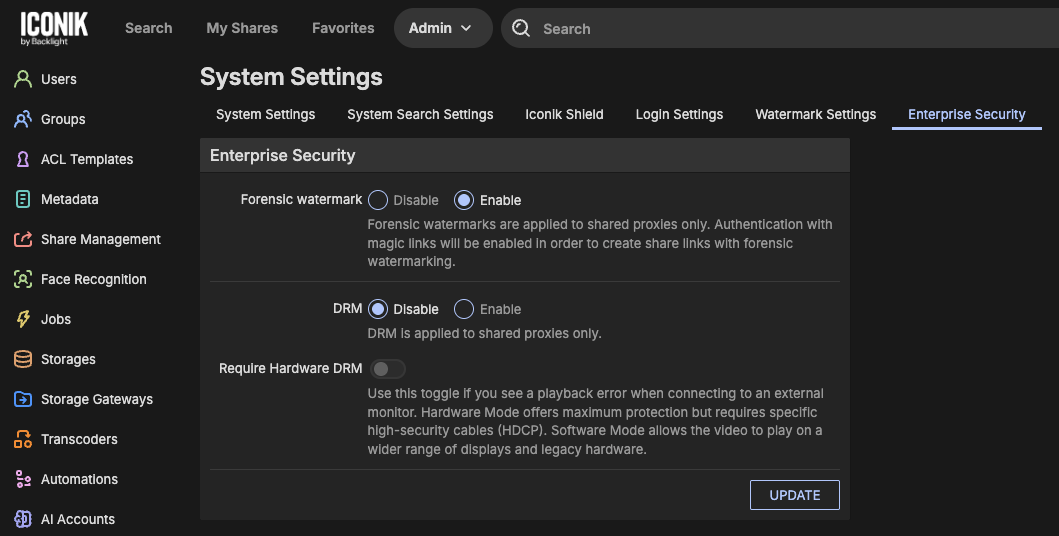The image size is (1059, 536).
Task: Select the Enterprise Security tab
Action: (966, 115)
